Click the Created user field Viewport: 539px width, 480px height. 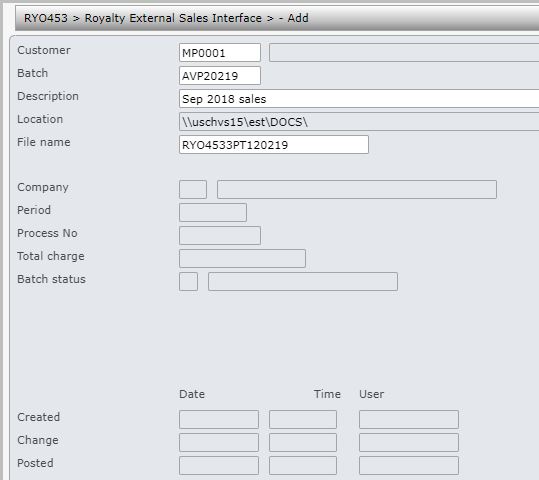click(x=409, y=419)
